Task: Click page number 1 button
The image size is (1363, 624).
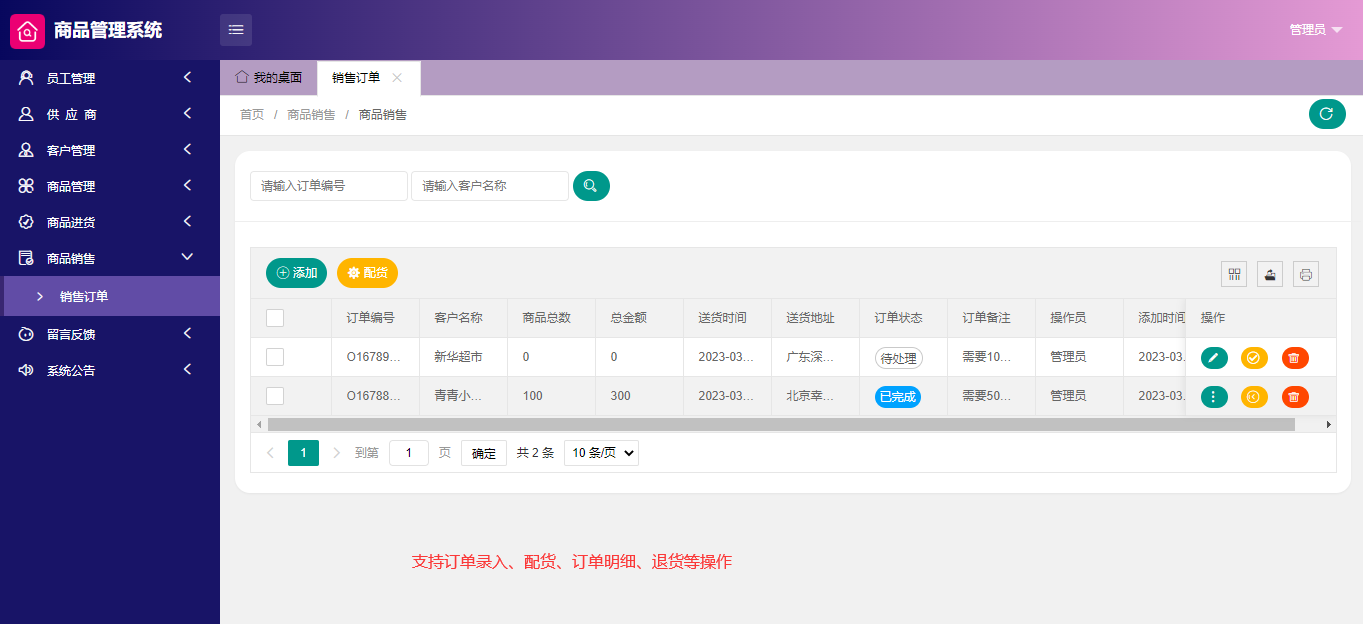Action: pos(303,453)
